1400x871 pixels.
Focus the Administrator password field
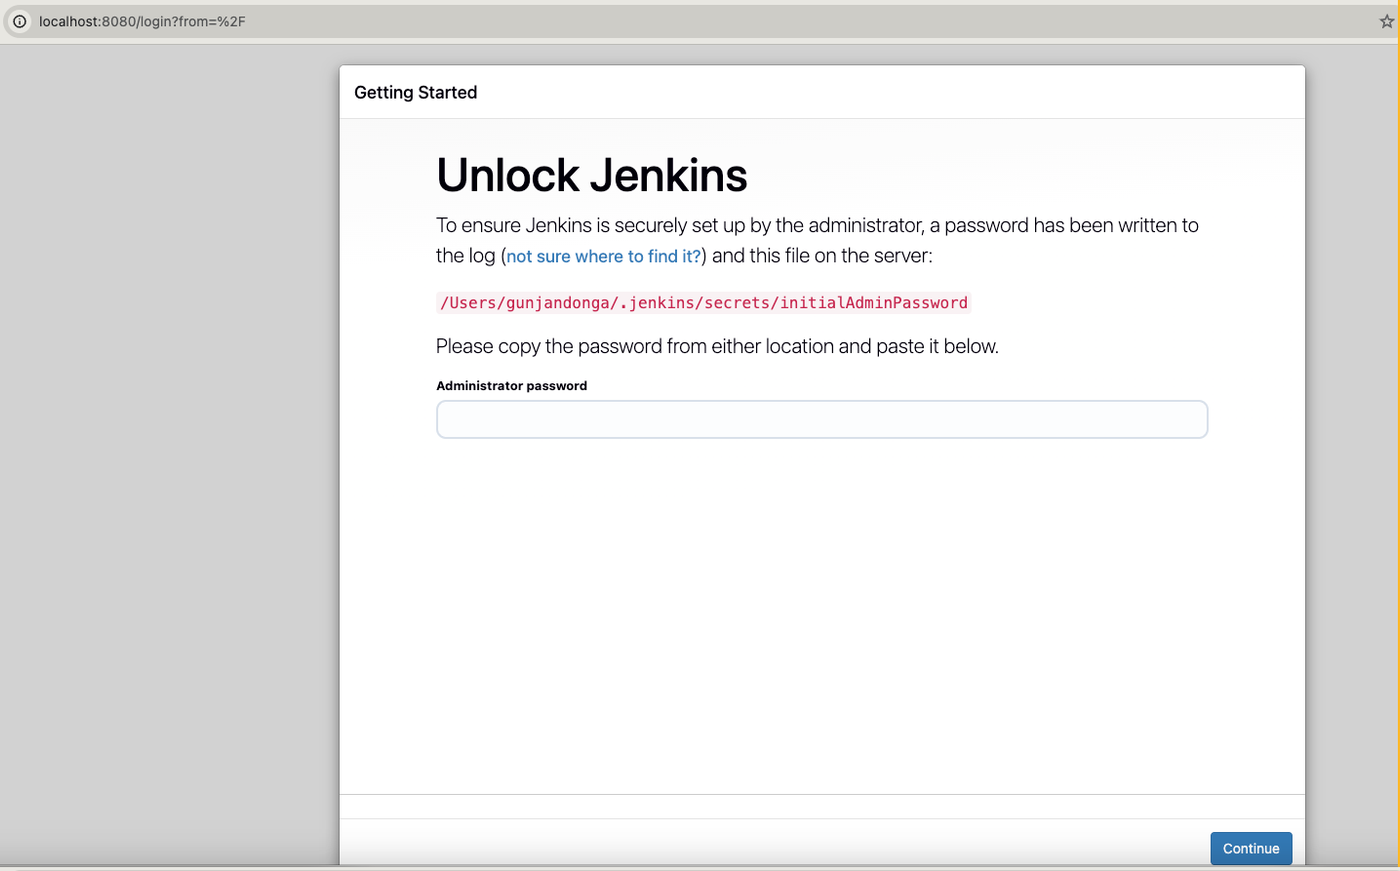[x=822, y=419]
